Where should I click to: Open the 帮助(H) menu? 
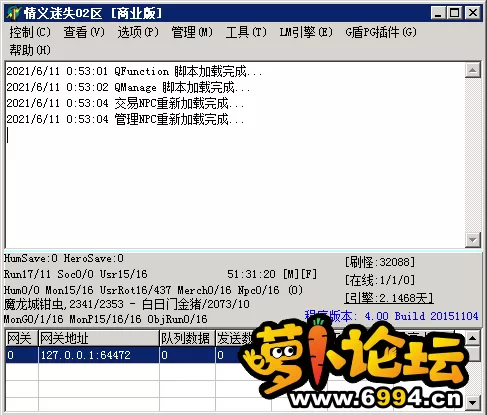[30, 50]
